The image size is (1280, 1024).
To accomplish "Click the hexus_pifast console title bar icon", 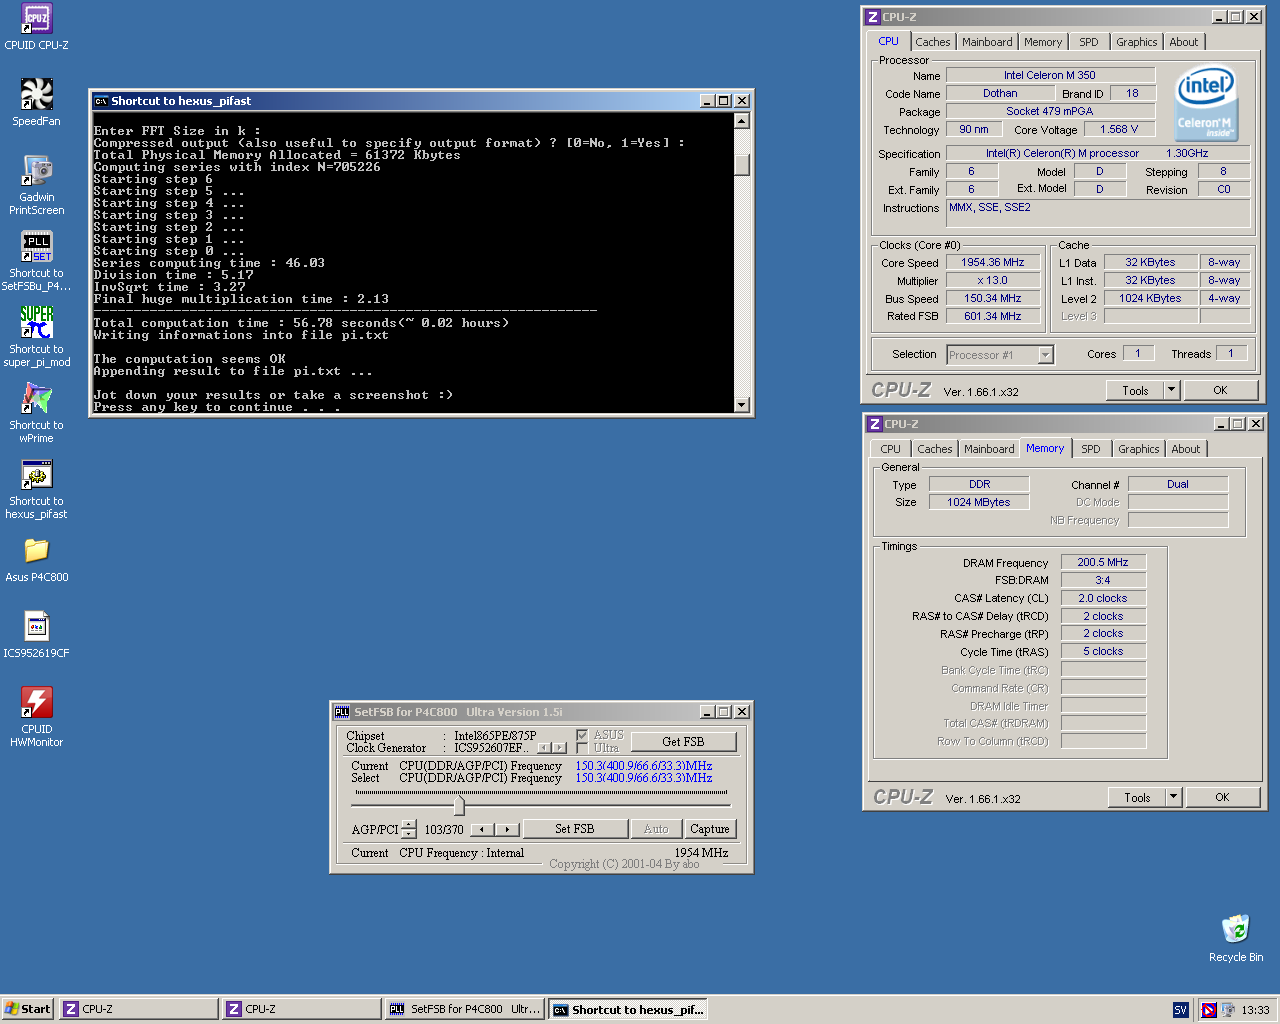I will click(101, 101).
